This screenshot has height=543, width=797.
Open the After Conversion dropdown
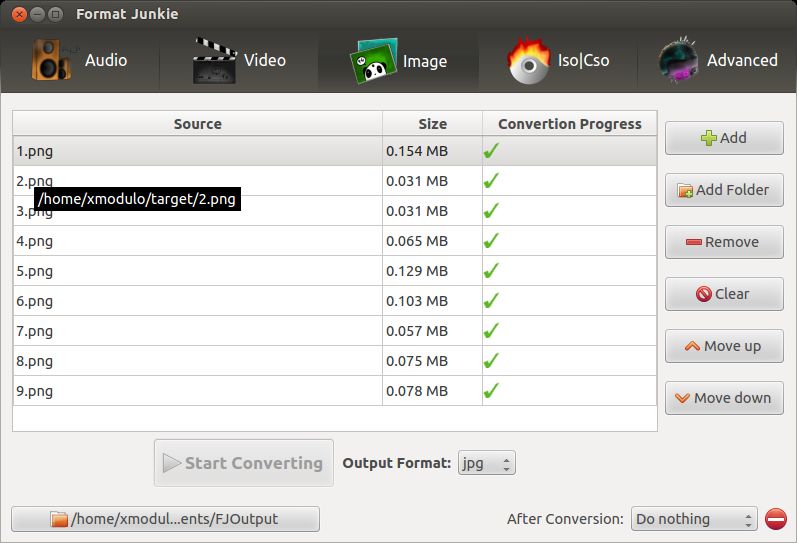(x=694, y=519)
